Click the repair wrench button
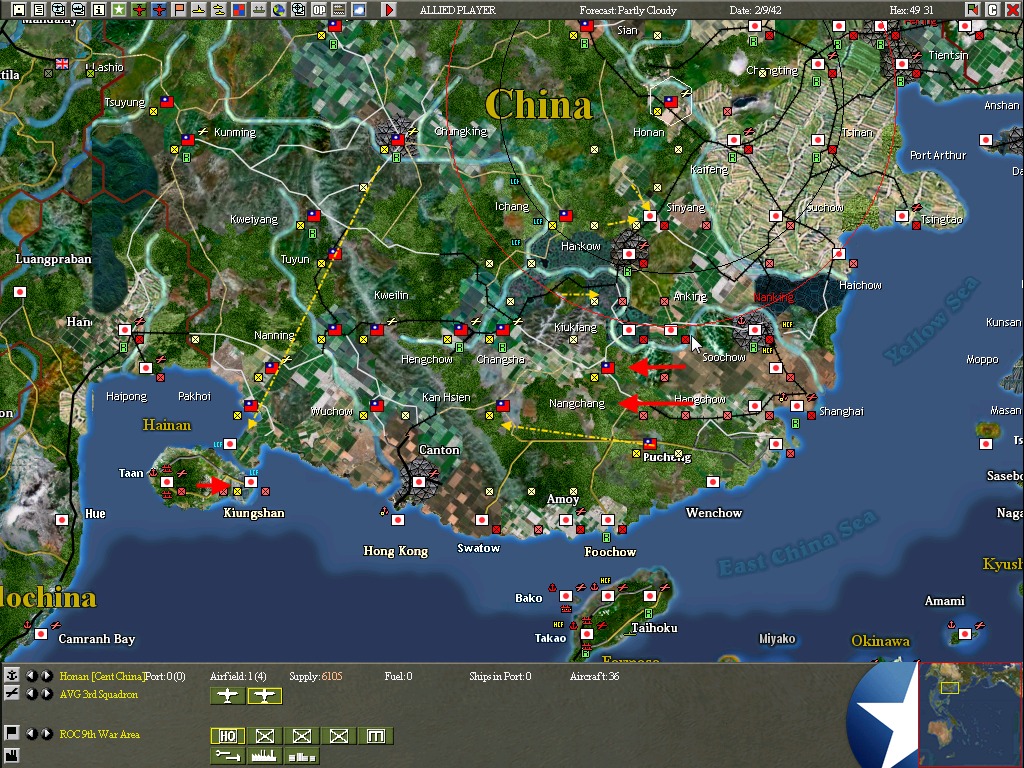This screenshot has height=768, width=1024. [227, 756]
